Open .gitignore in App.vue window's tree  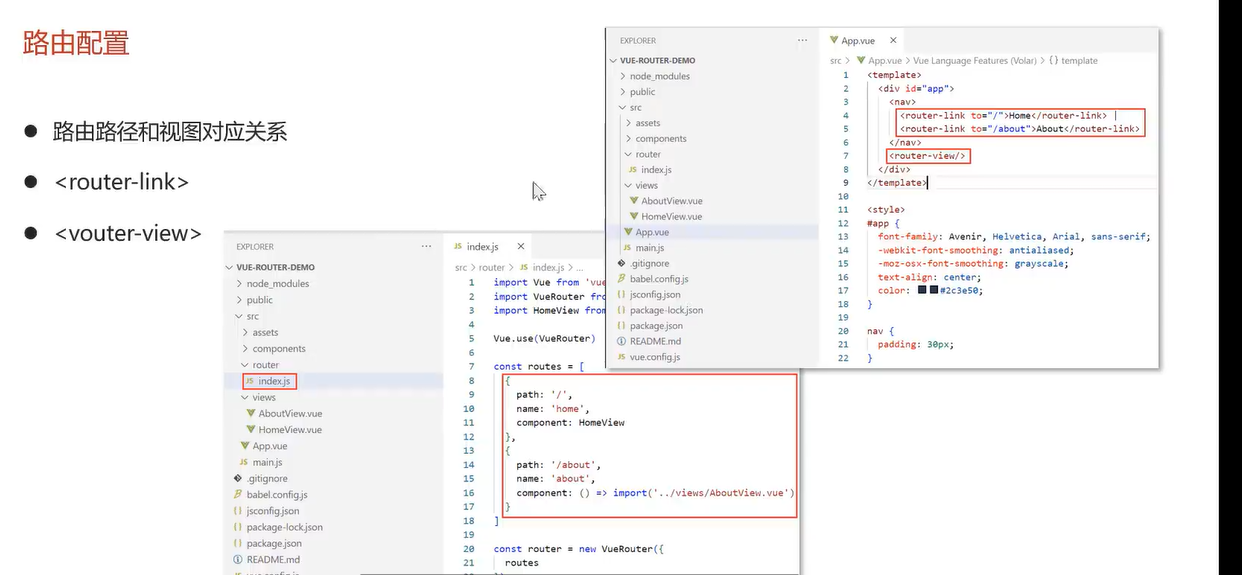pos(649,263)
